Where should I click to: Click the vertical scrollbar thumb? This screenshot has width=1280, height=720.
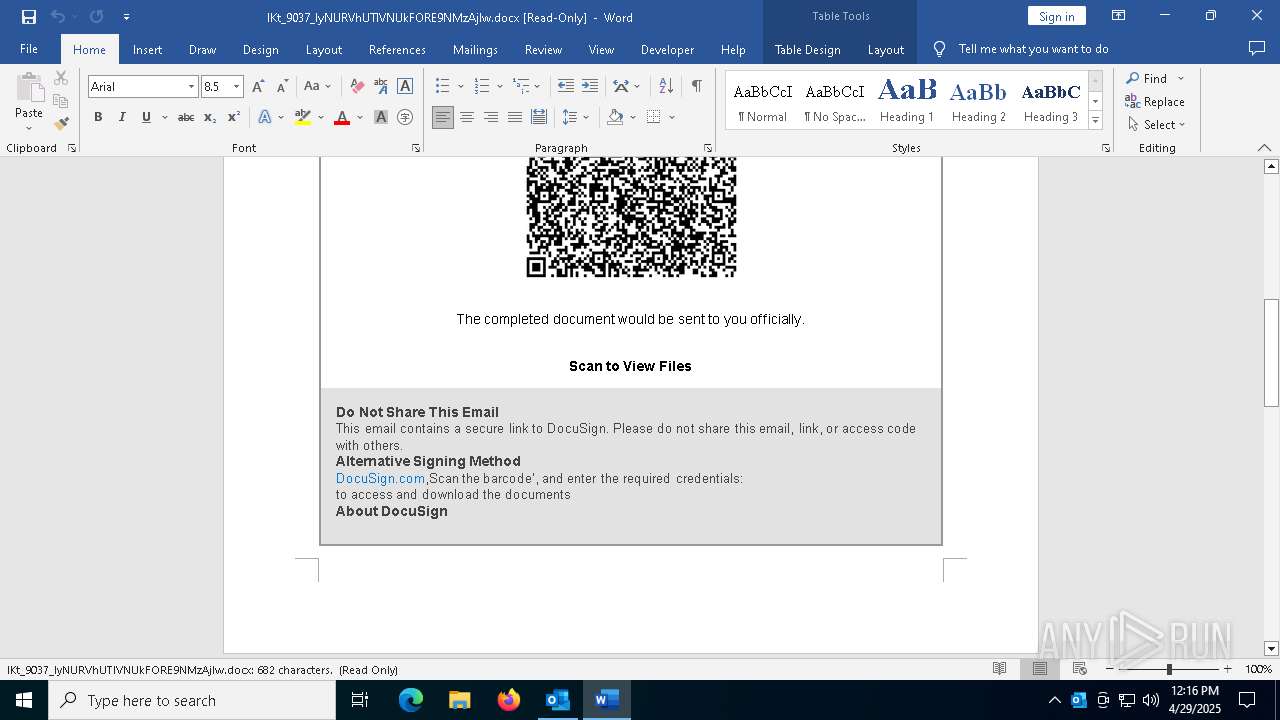[x=1271, y=353]
